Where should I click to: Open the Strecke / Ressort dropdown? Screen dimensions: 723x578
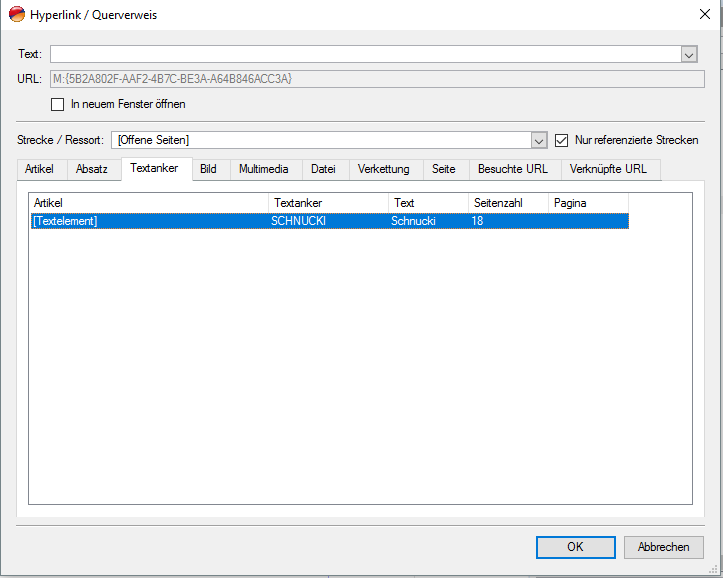pos(539,140)
